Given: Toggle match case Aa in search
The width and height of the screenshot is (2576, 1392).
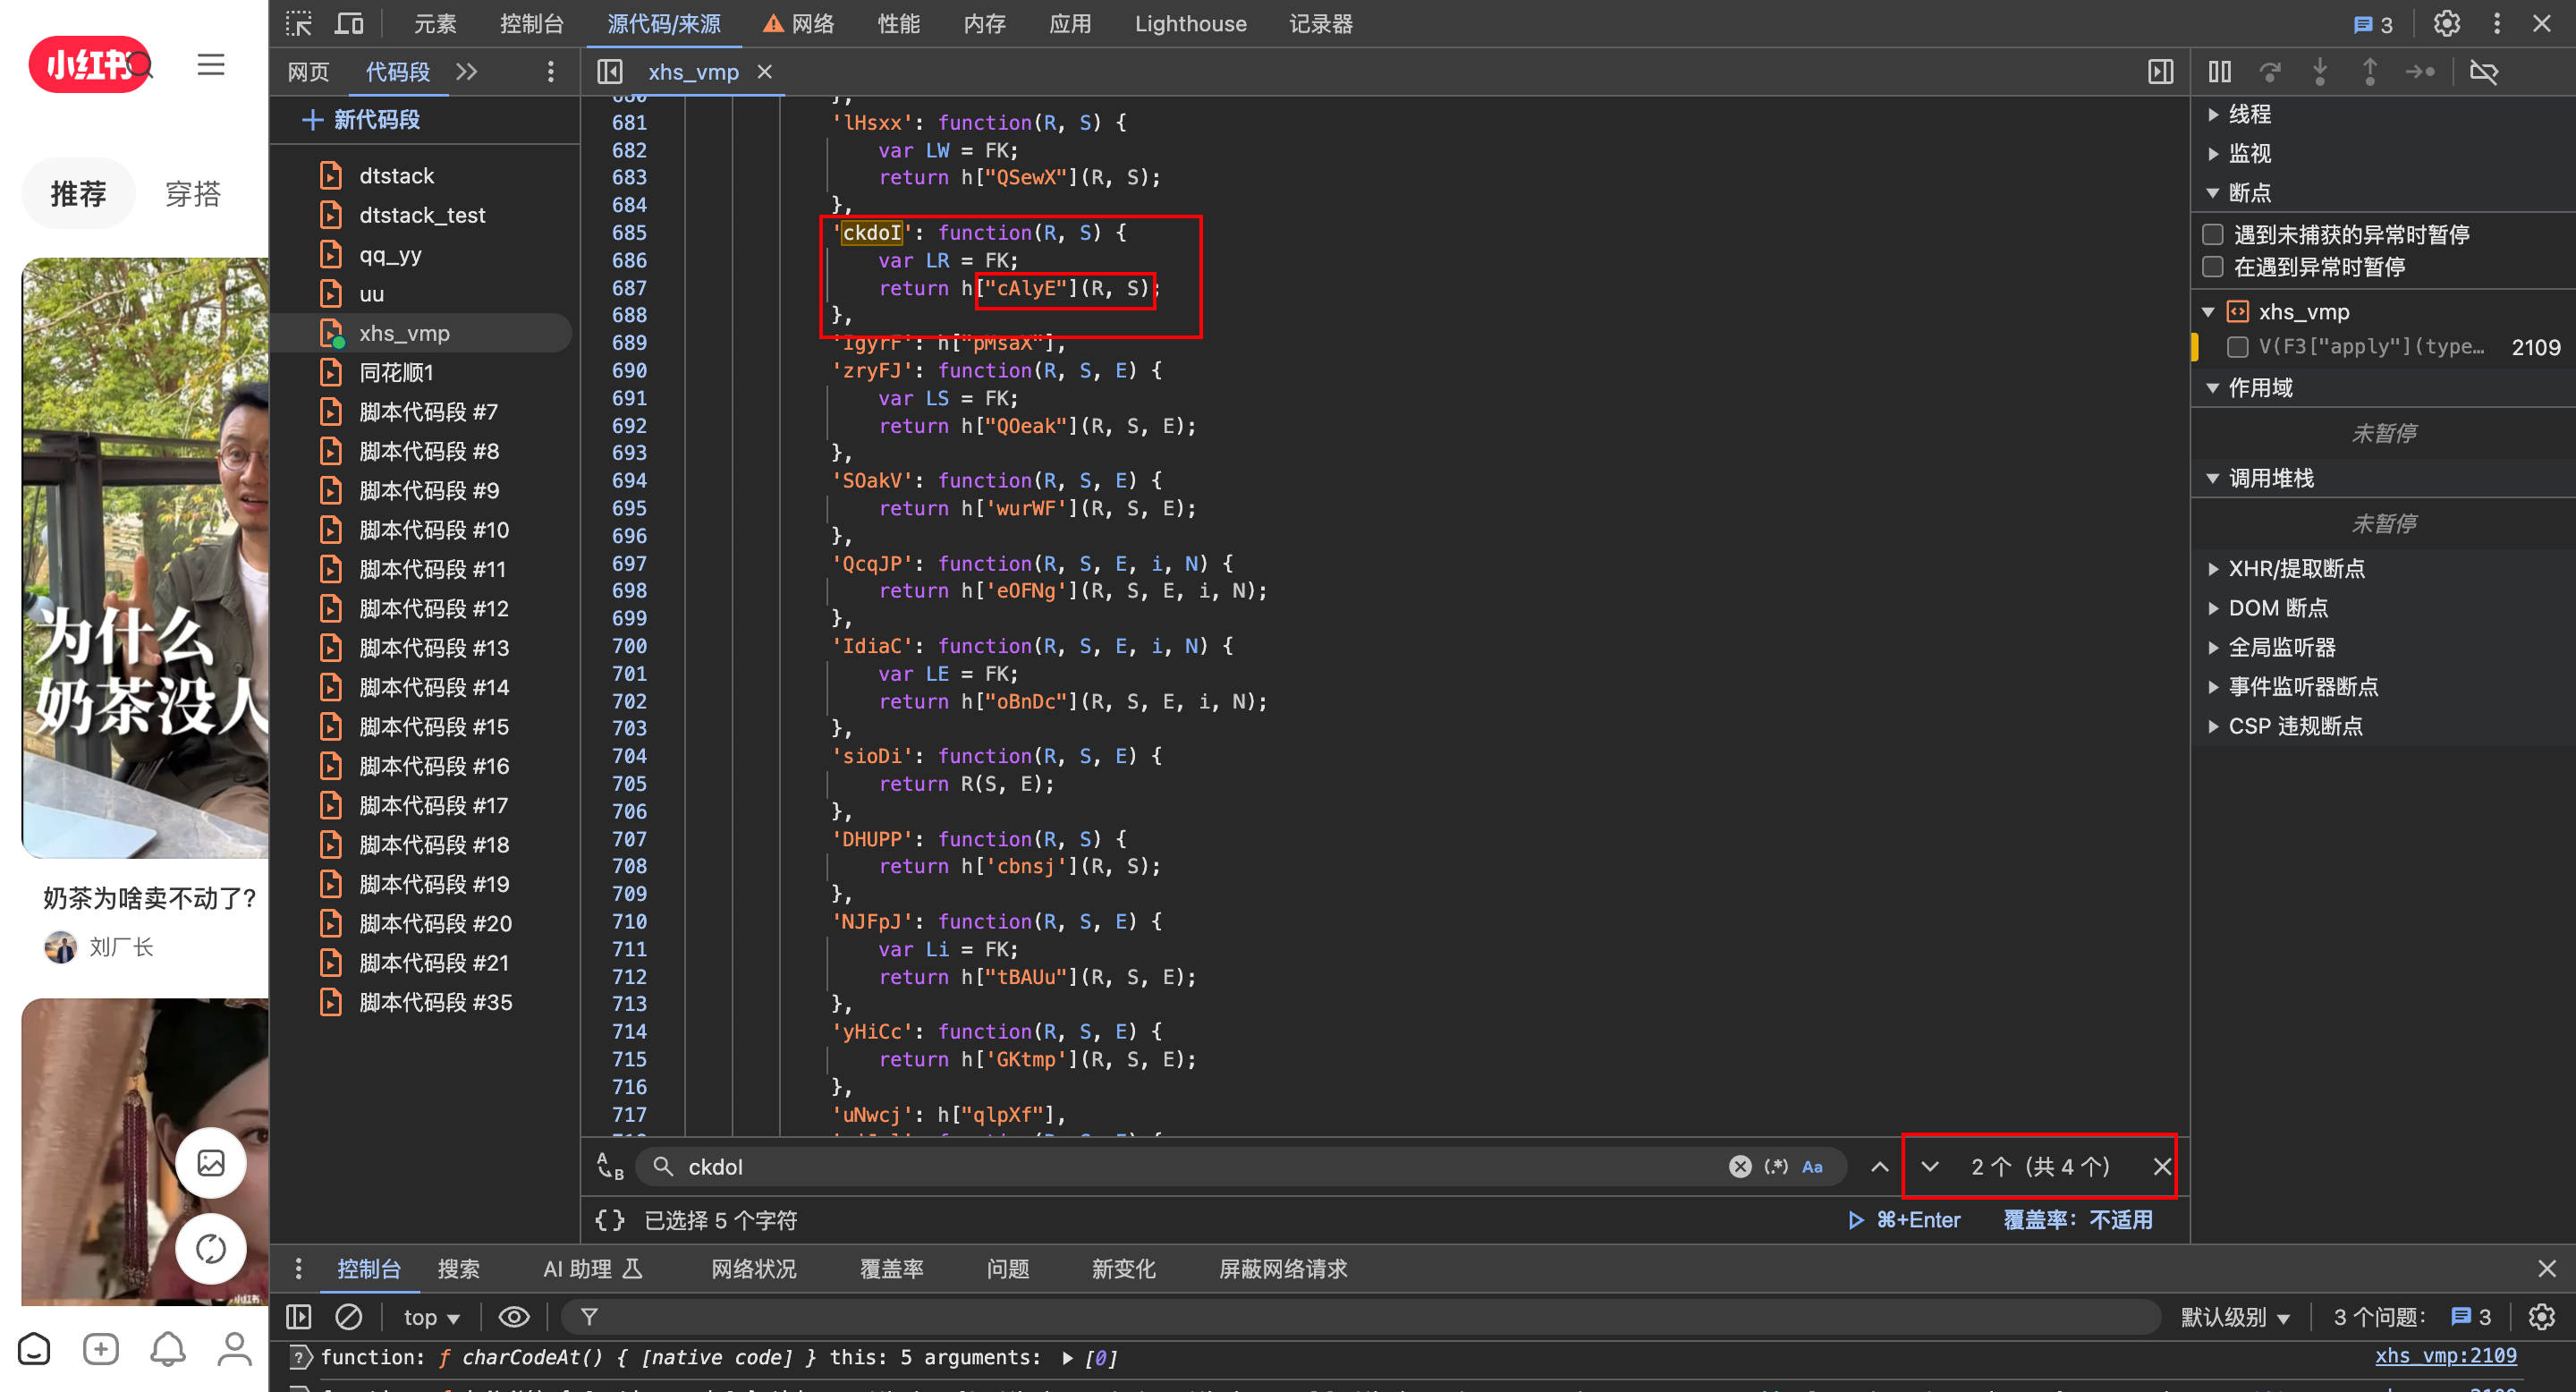Looking at the screenshot, I should tap(1812, 1166).
